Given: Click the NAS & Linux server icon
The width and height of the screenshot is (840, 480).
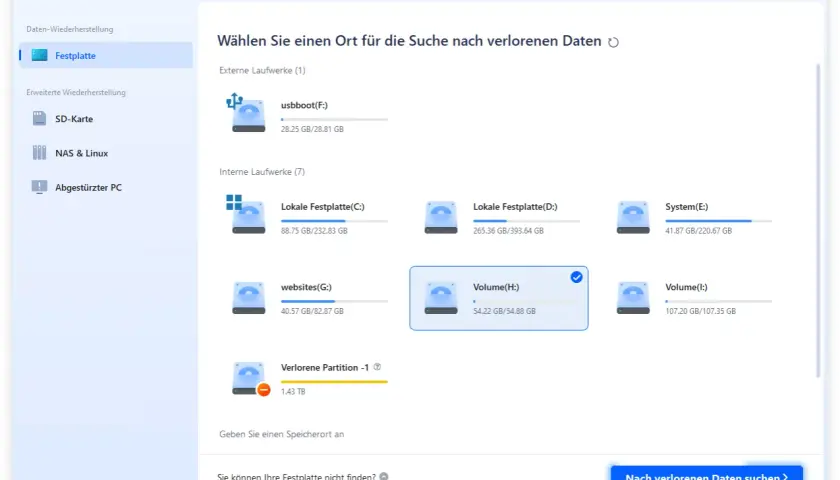Looking at the screenshot, I should point(39,153).
